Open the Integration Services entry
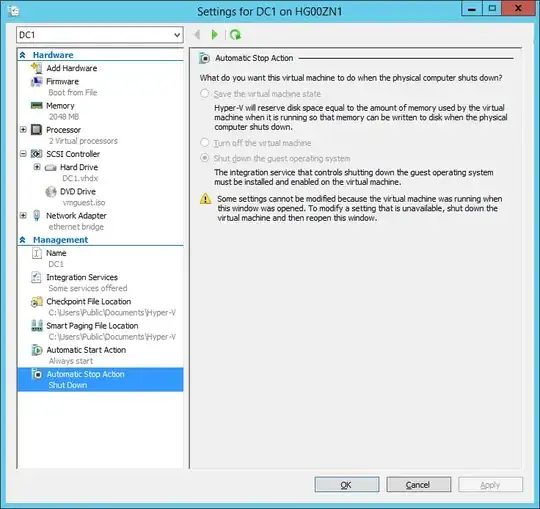Image resolution: width=540 pixels, height=509 pixels. click(x=82, y=277)
